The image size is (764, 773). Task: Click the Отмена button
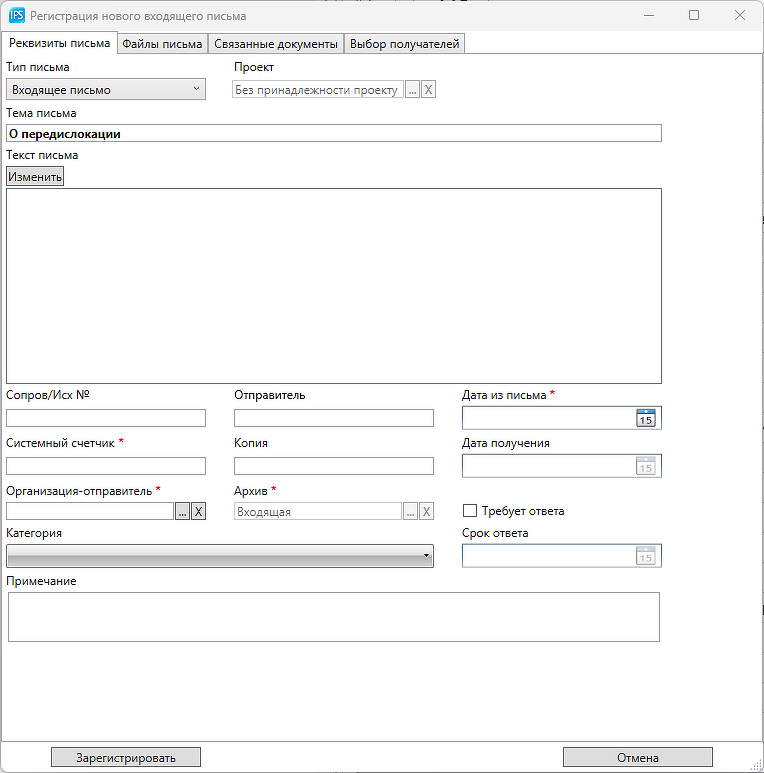pyautogui.click(x=637, y=757)
